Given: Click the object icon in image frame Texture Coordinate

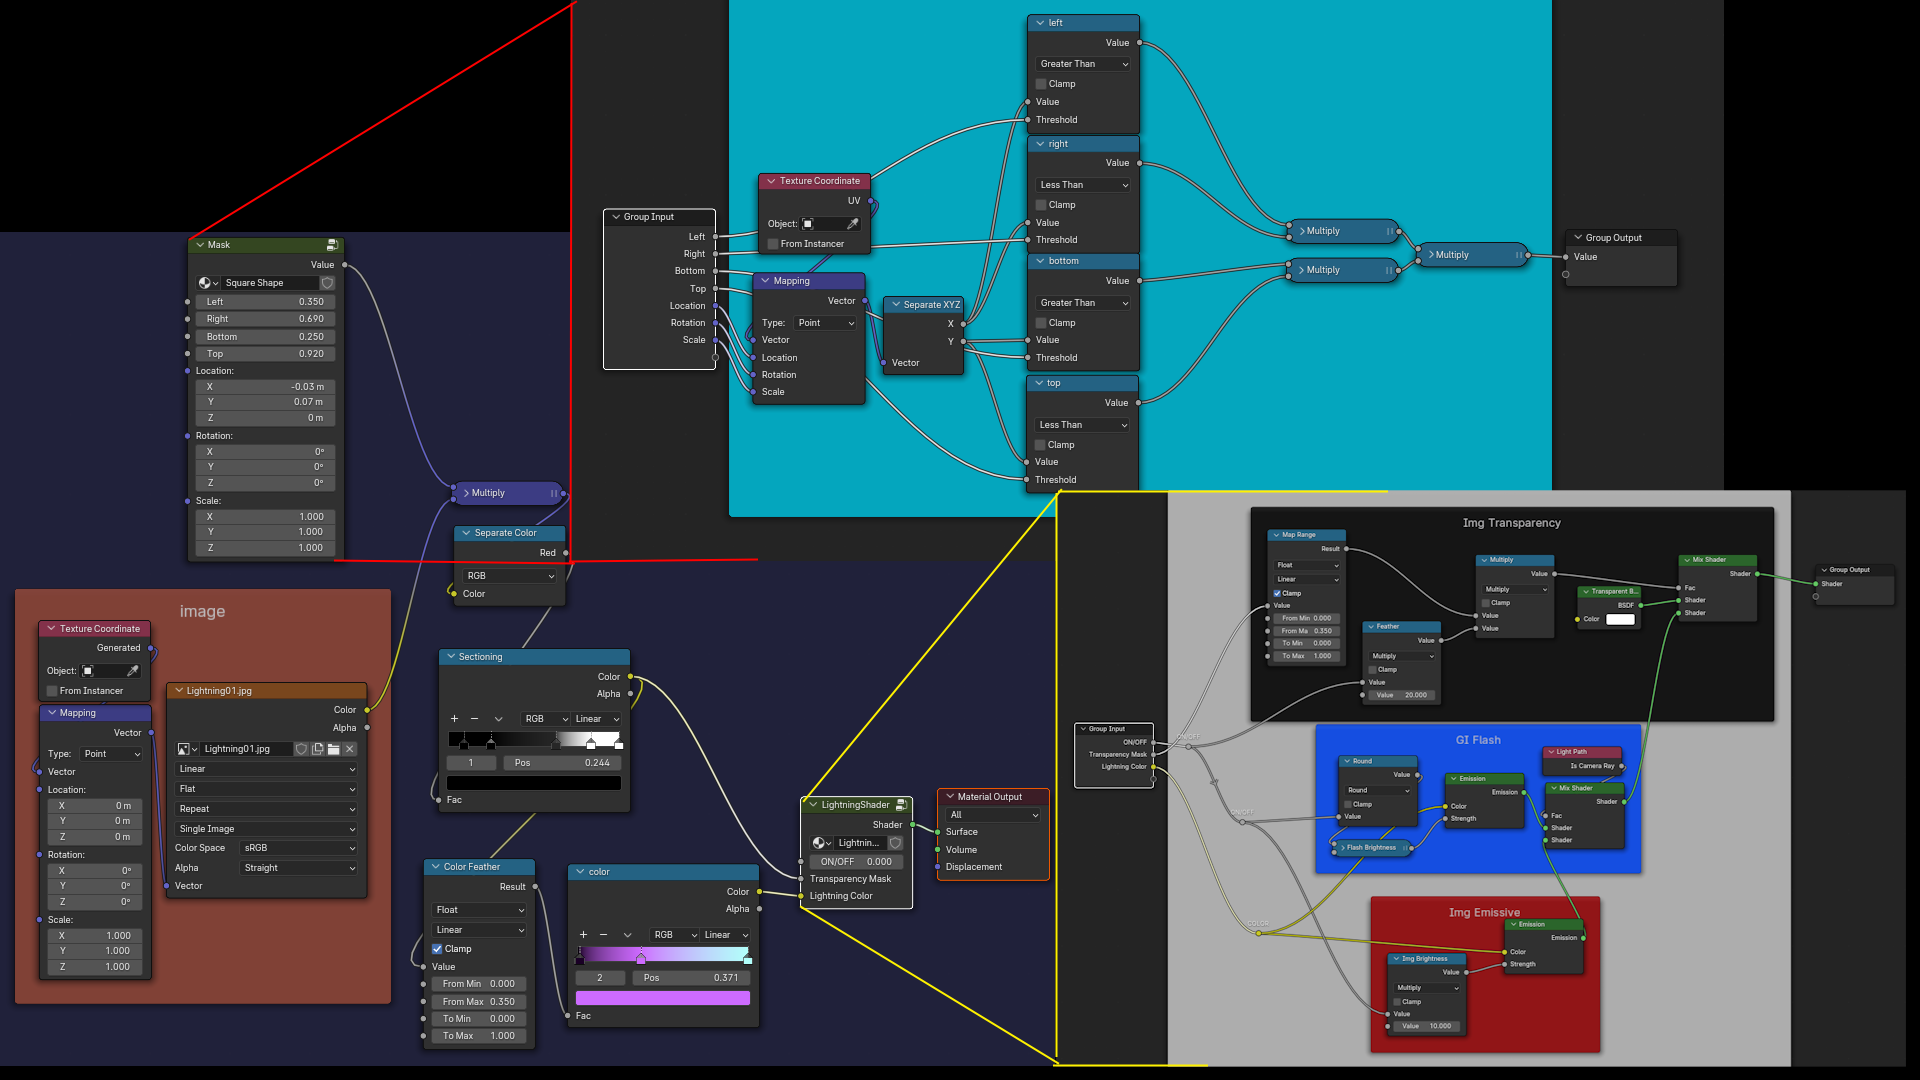Looking at the screenshot, I should click(x=88, y=671).
